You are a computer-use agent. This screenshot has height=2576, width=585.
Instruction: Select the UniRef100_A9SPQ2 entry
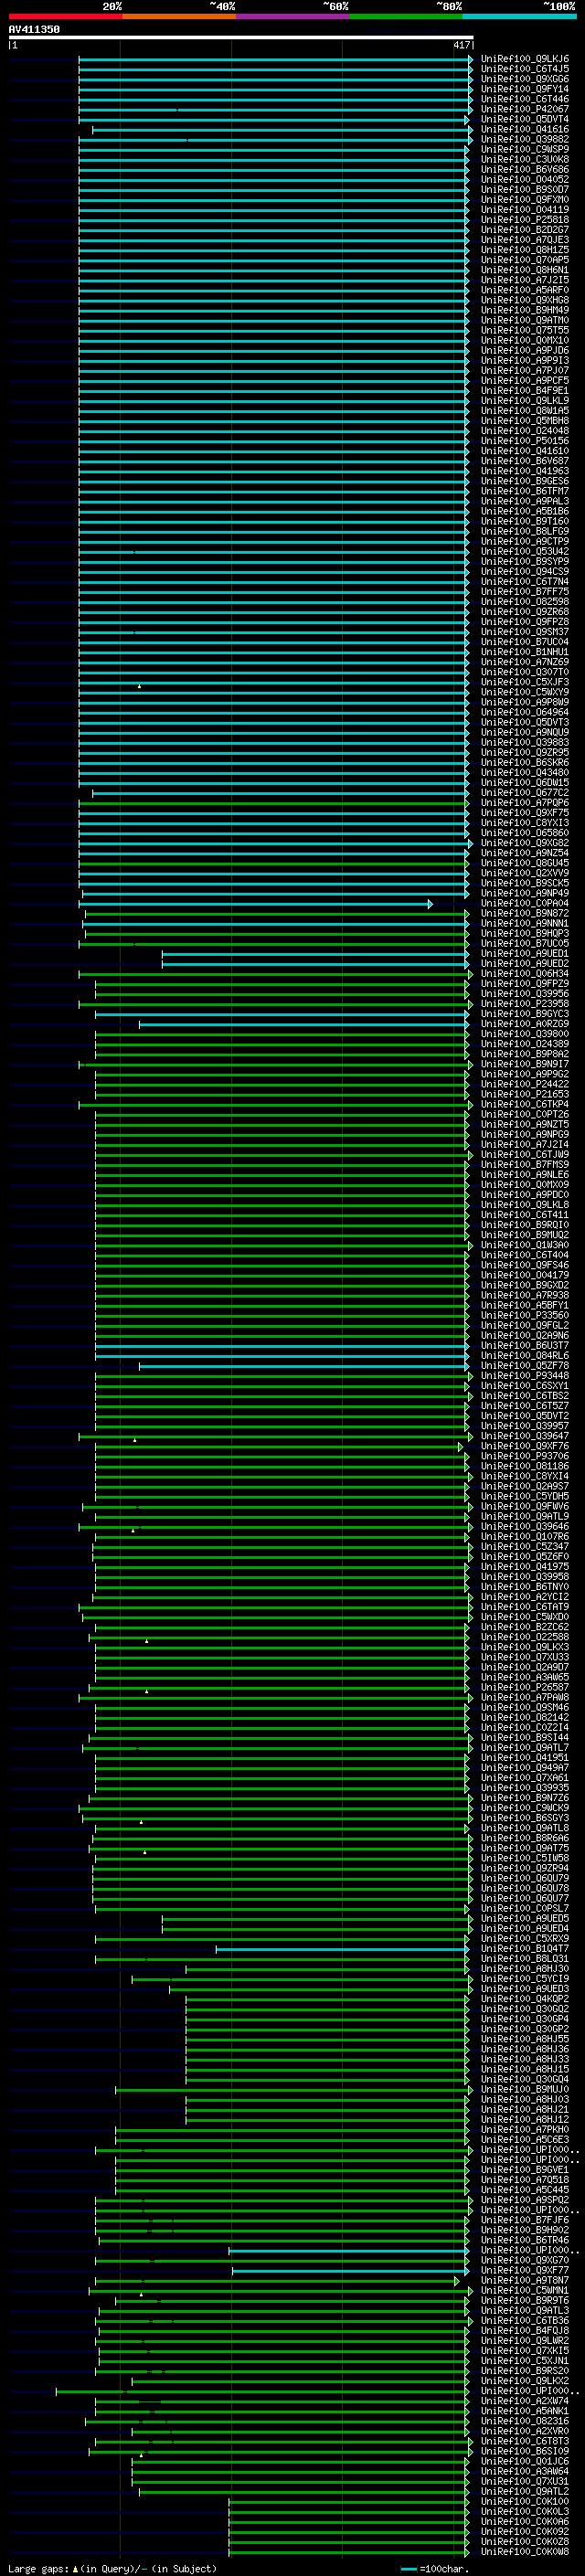[x=525, y=2199]
